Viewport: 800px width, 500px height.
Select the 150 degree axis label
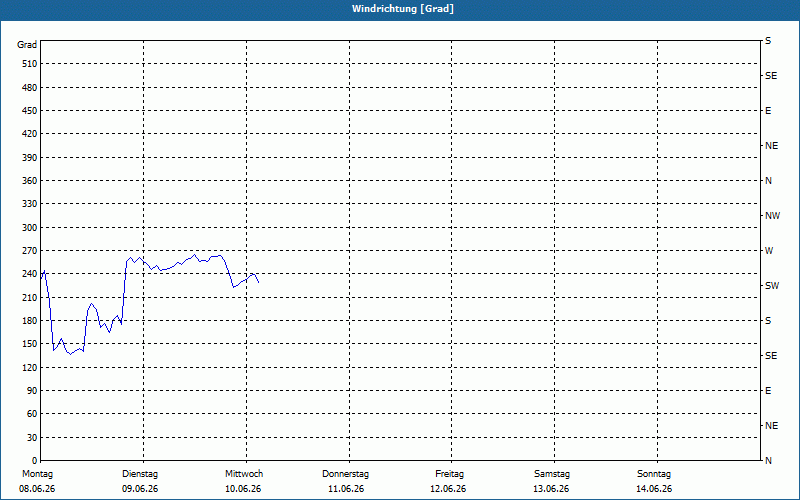coord(30,344)
